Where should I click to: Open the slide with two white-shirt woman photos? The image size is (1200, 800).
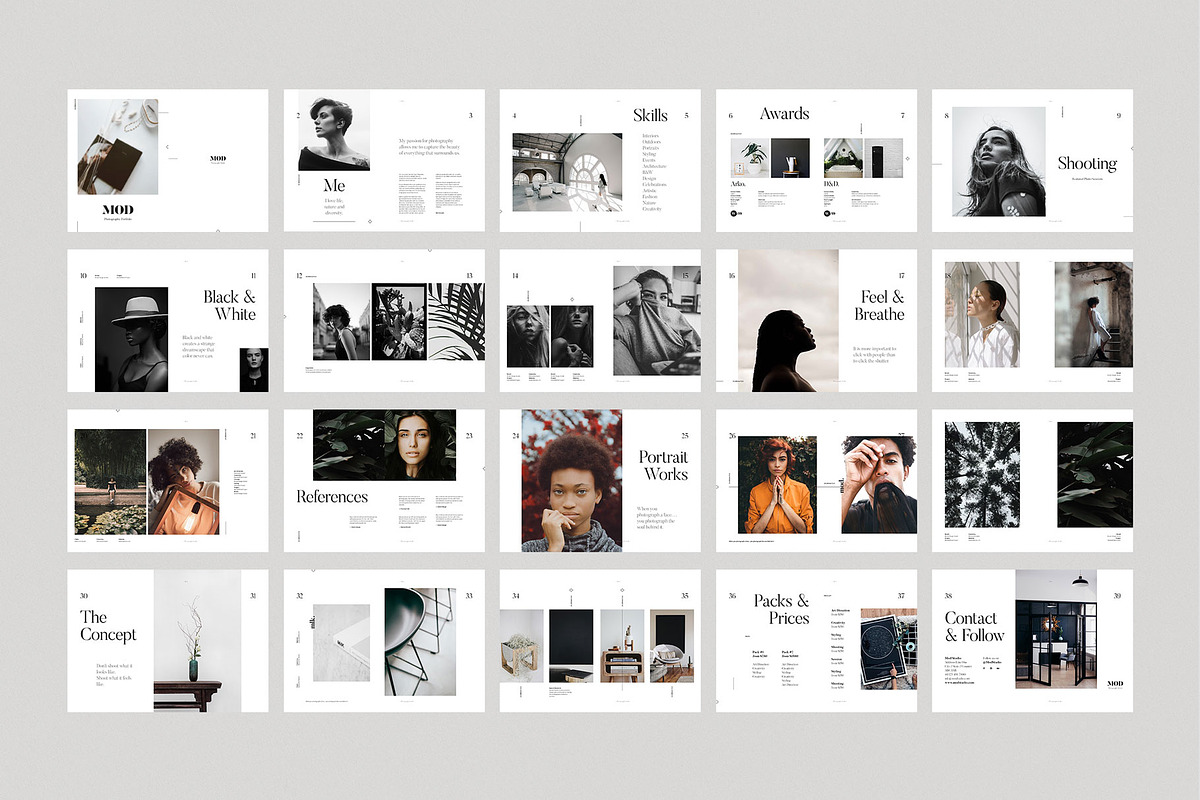coord(1032,321)
